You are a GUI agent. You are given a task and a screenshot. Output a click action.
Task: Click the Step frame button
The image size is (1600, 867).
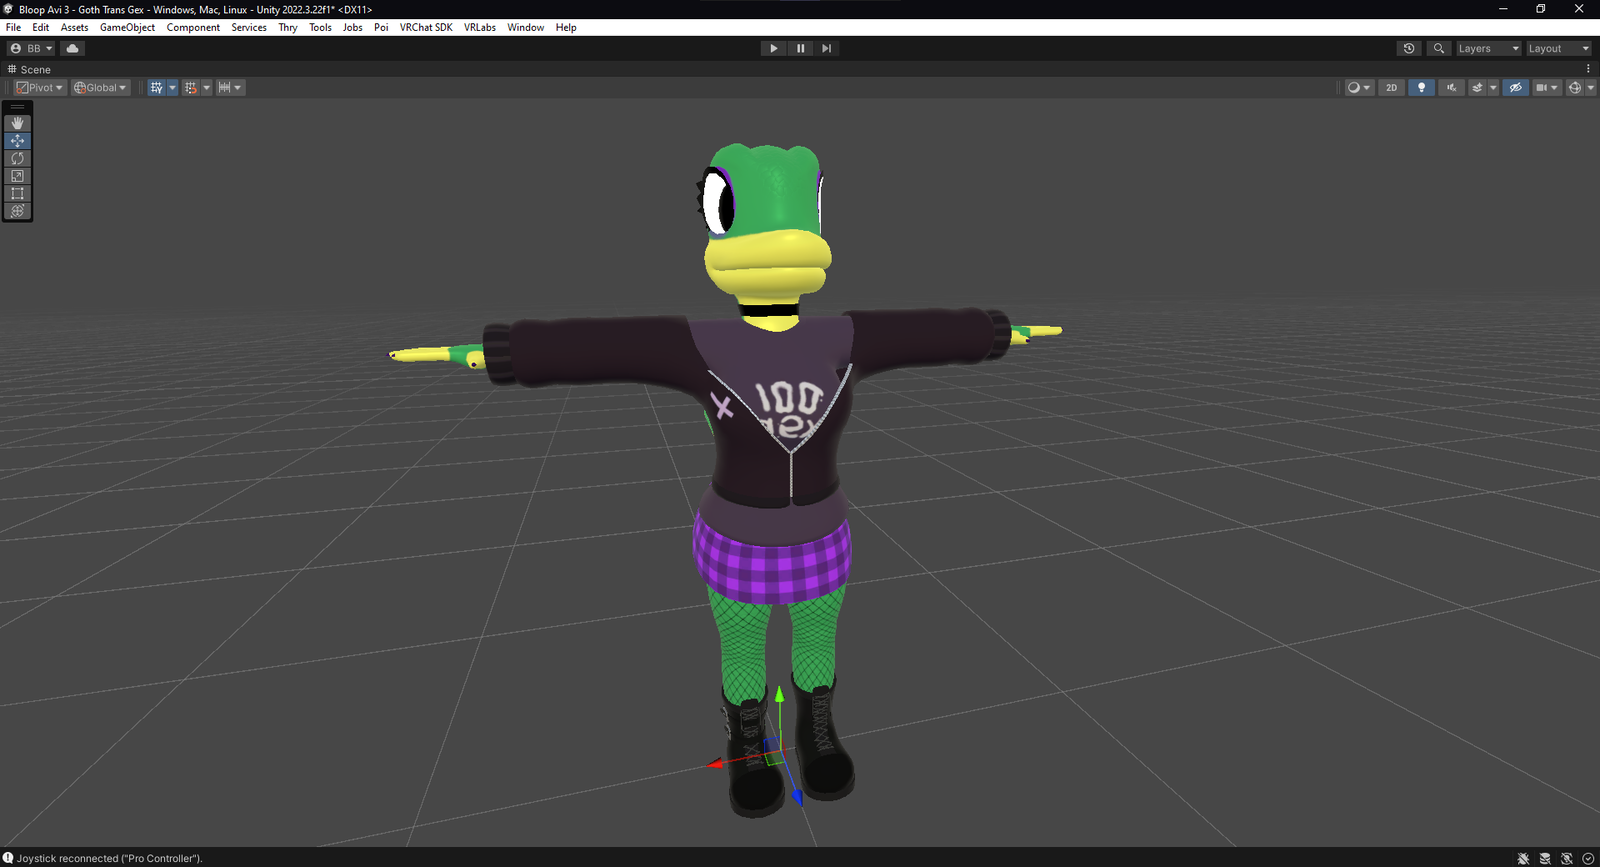tap(826, 48)
